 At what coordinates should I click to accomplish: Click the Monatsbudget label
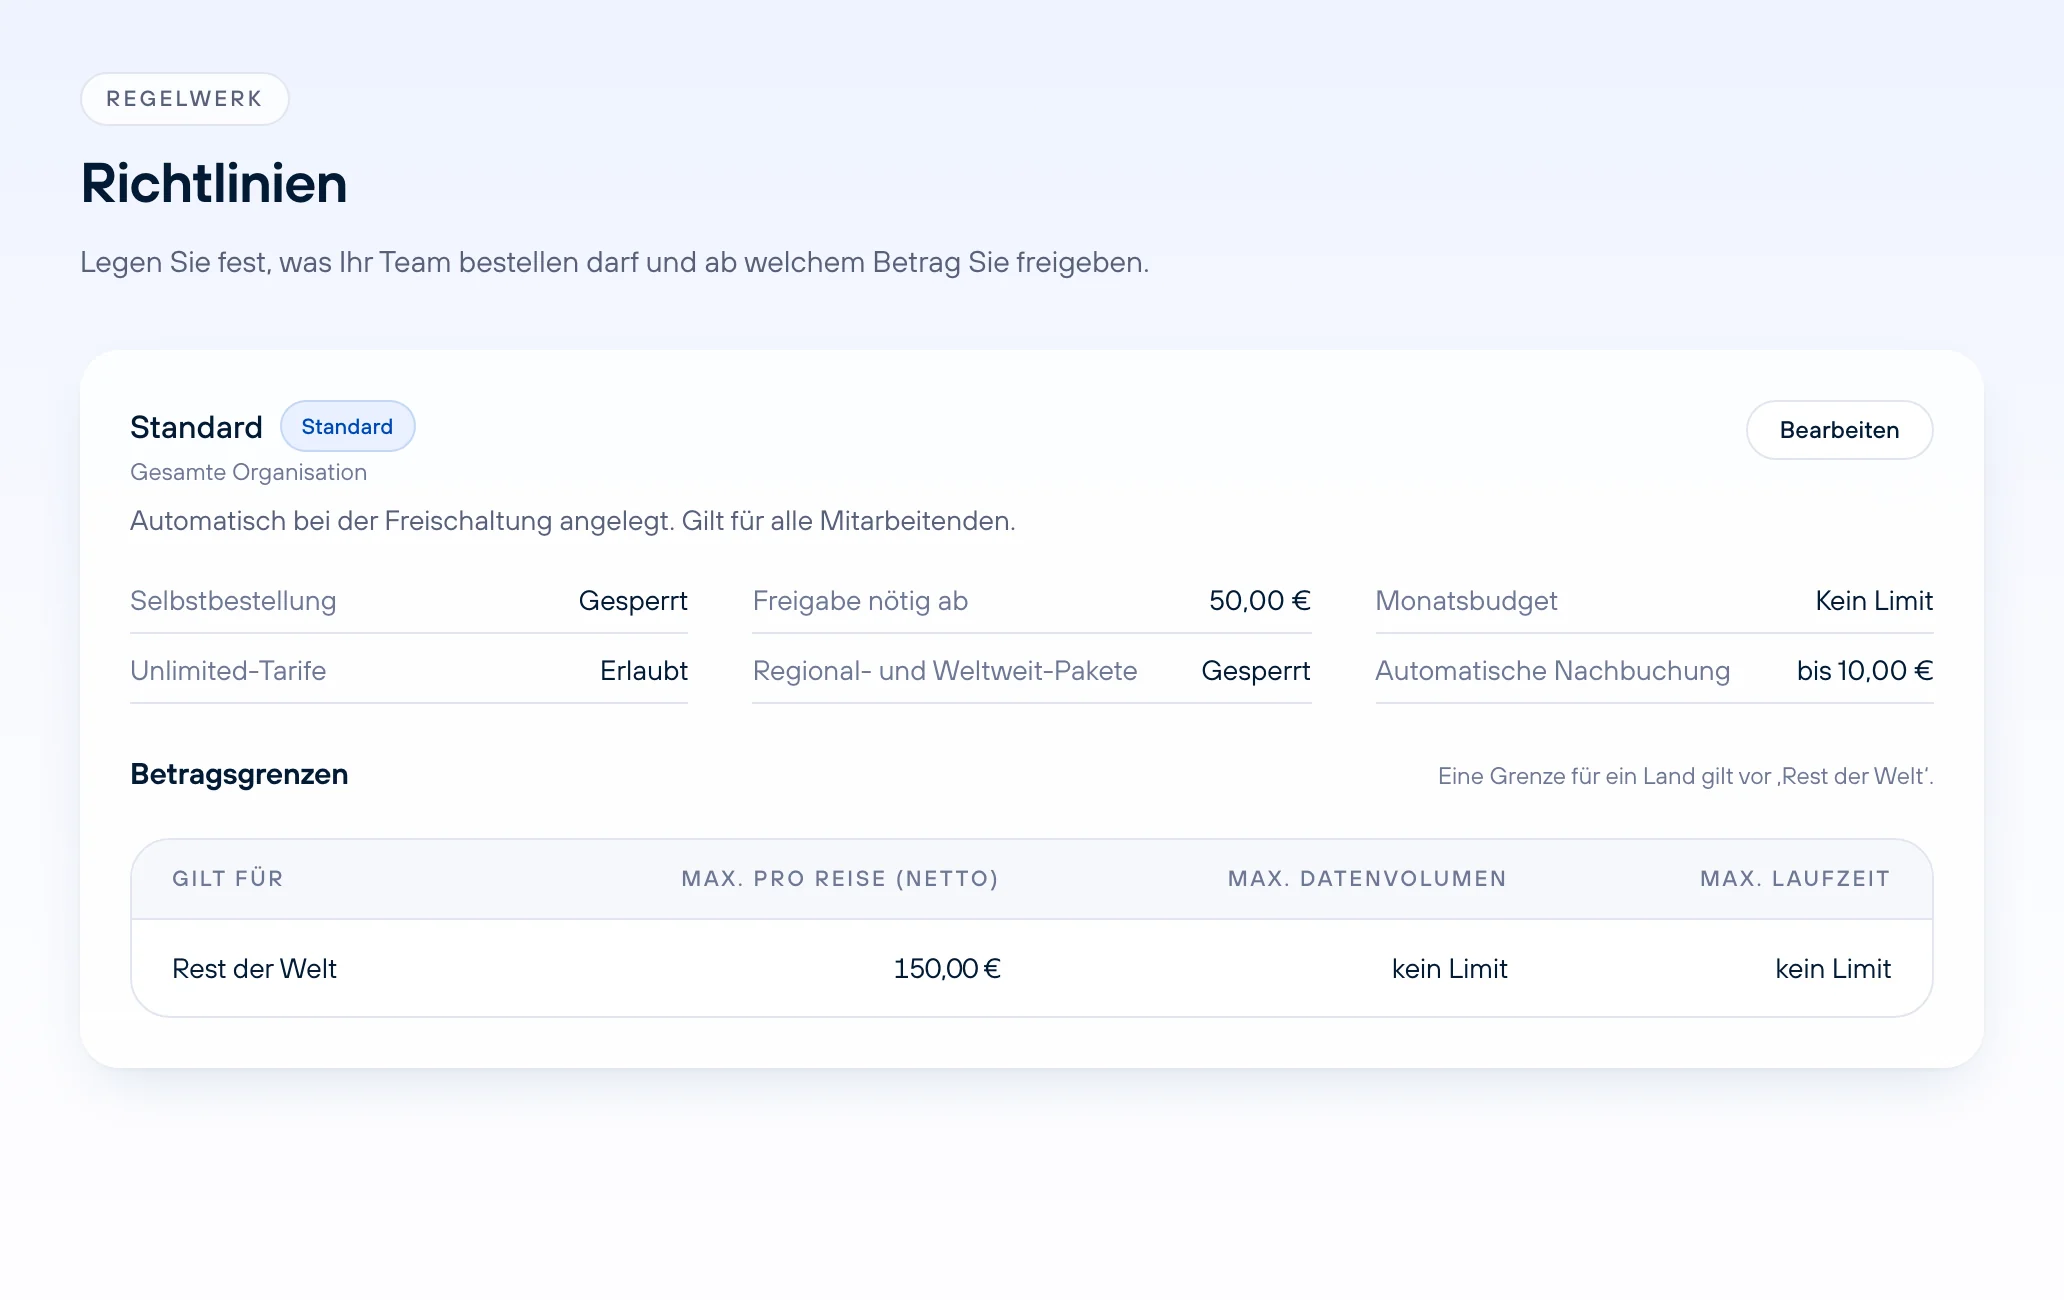point(1466,601)
